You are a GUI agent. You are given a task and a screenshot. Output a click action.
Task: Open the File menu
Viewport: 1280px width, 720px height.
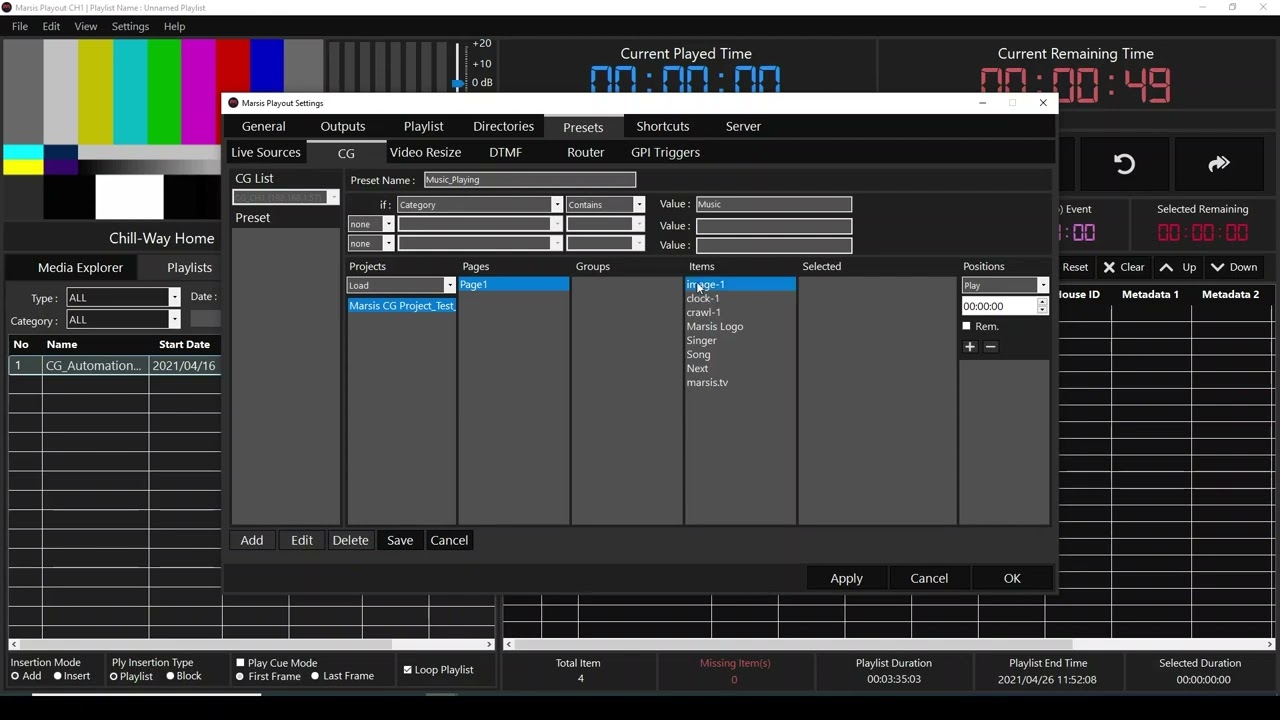[x=20, y=26]
